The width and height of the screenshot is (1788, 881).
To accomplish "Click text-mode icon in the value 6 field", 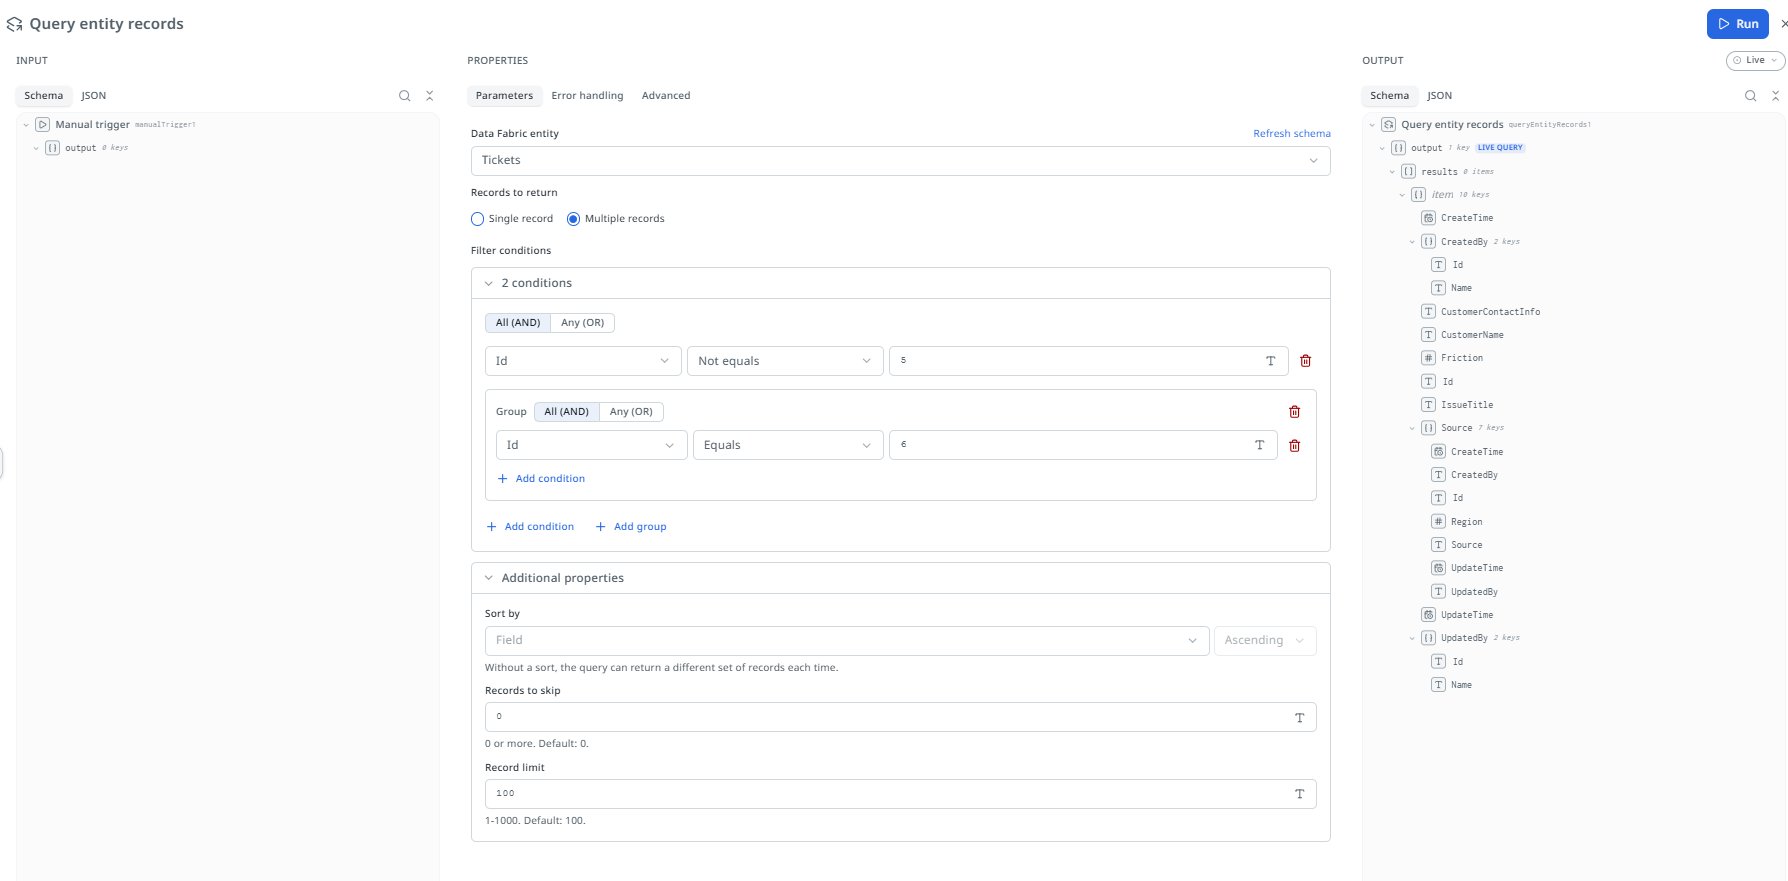I will click(x=1260, y=445).
